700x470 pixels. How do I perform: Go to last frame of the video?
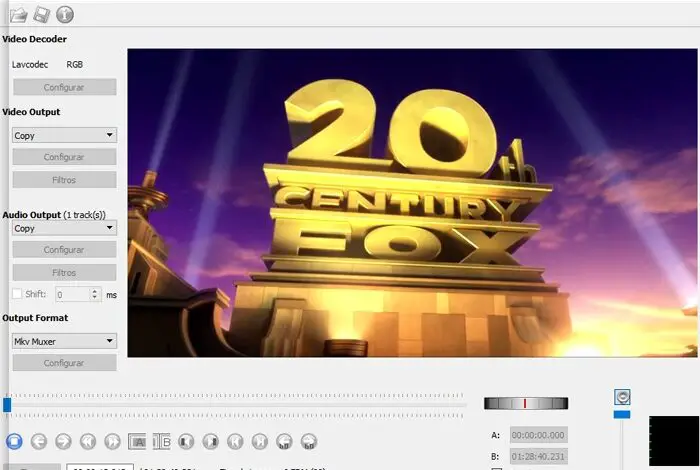(x=260, y=441)
